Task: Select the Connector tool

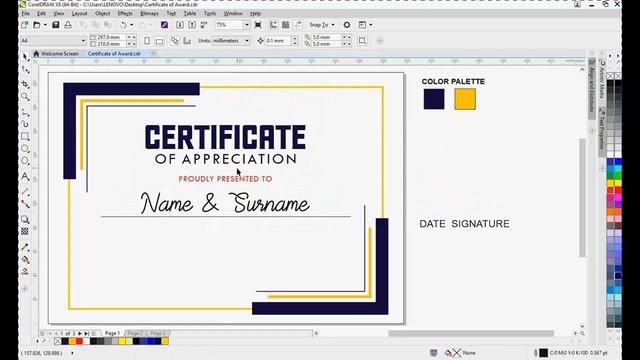Action: (x=25, y=204)
